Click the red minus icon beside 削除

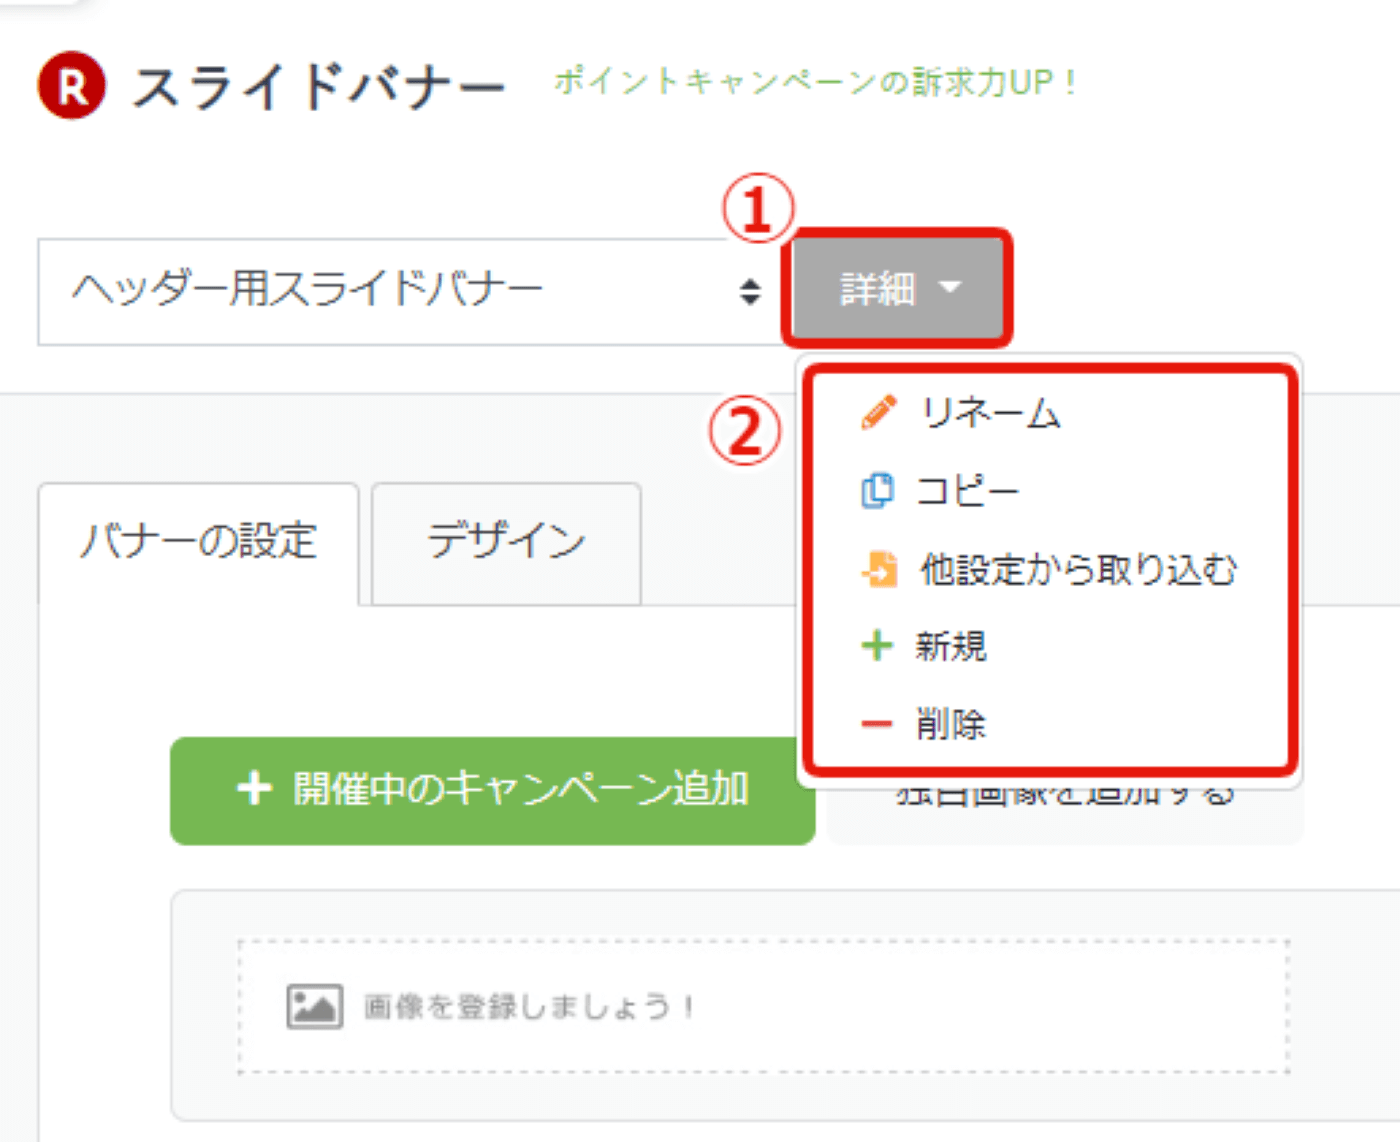pyautogui.click(x=876, y=724)
